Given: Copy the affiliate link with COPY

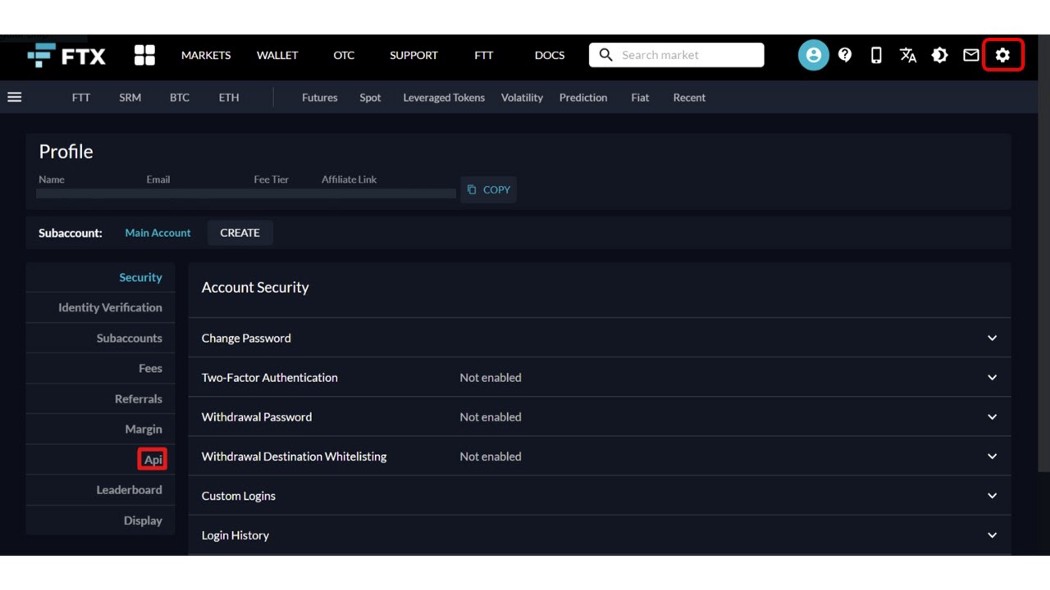Looking at the screenshot, I should [488, 190].
